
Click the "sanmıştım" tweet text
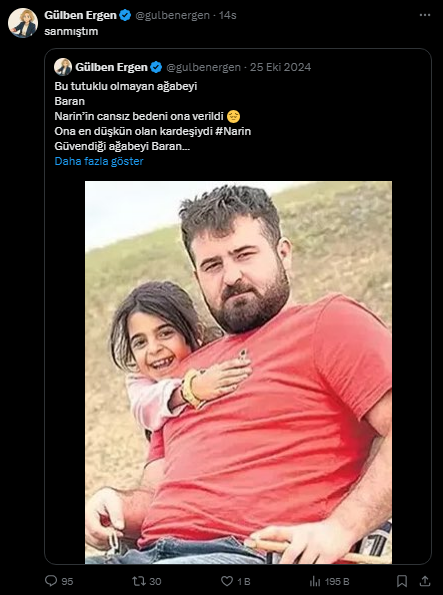(x=71, y=31)
